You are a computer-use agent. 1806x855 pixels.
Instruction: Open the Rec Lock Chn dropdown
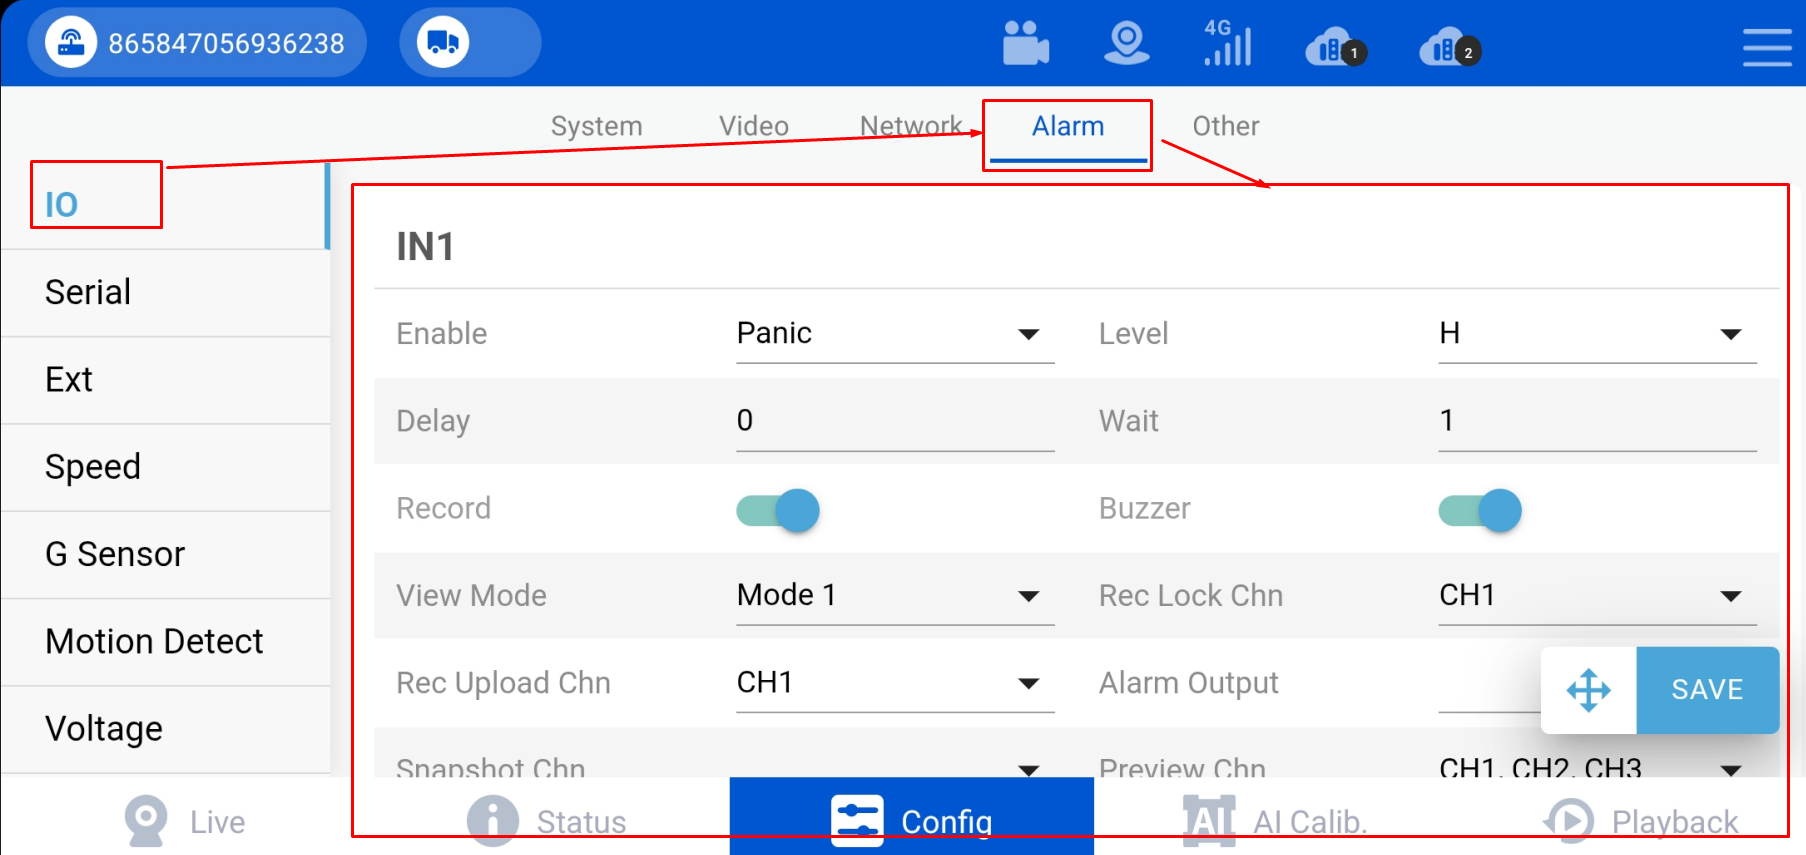(1597, 596)
